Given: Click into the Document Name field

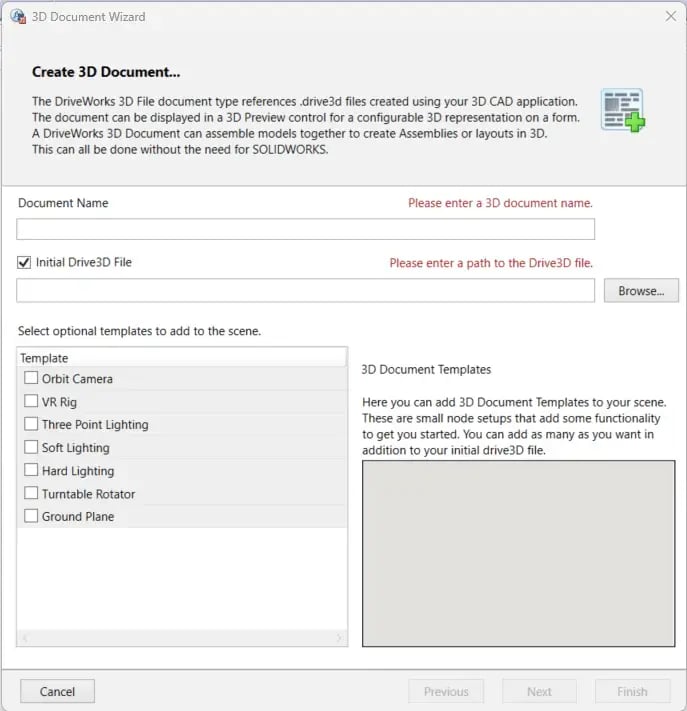Looking at the screenshot, I should tap(306, 229).
